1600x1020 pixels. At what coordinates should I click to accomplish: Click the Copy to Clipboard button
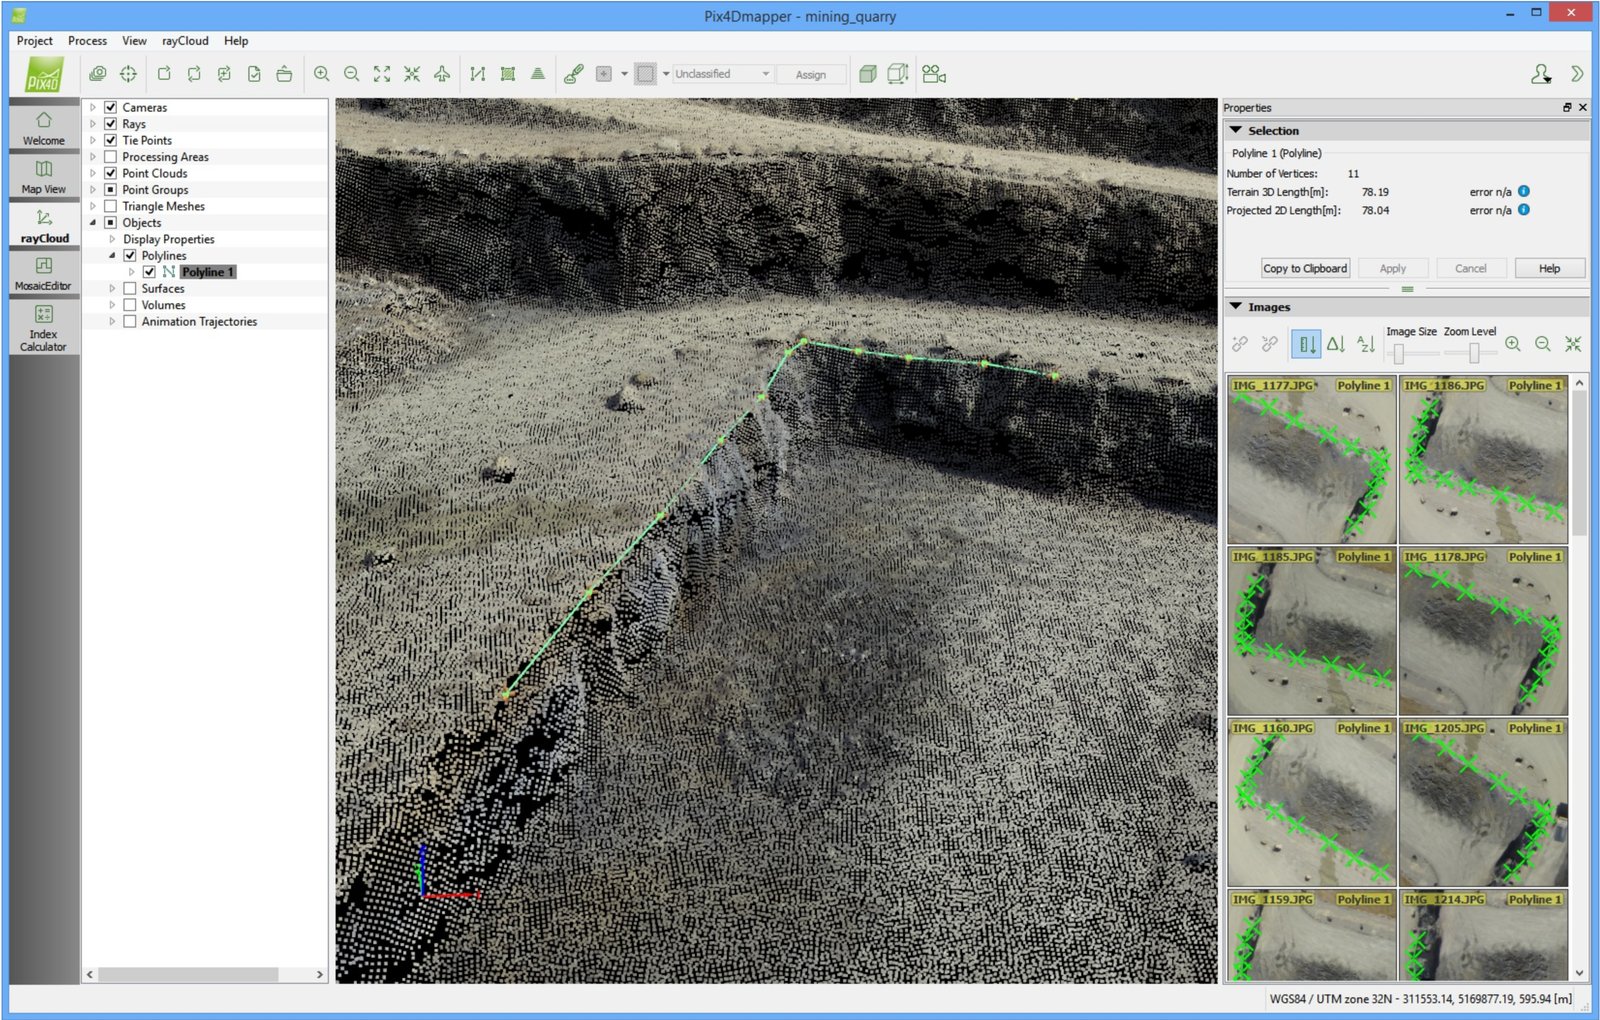coord(1305,268)
